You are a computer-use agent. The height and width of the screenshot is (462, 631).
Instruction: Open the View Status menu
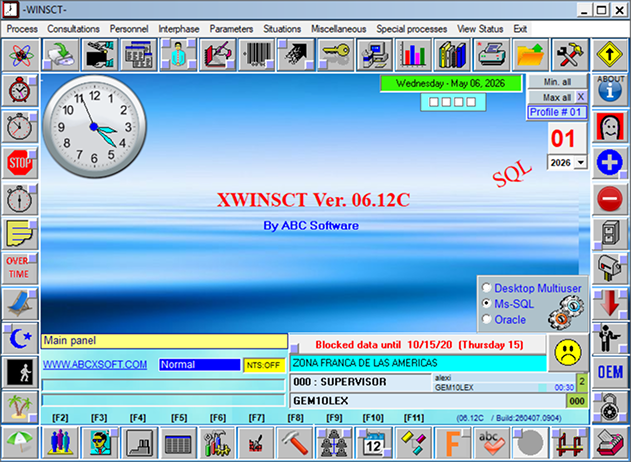pyautogui.click(x=480, y=29)
